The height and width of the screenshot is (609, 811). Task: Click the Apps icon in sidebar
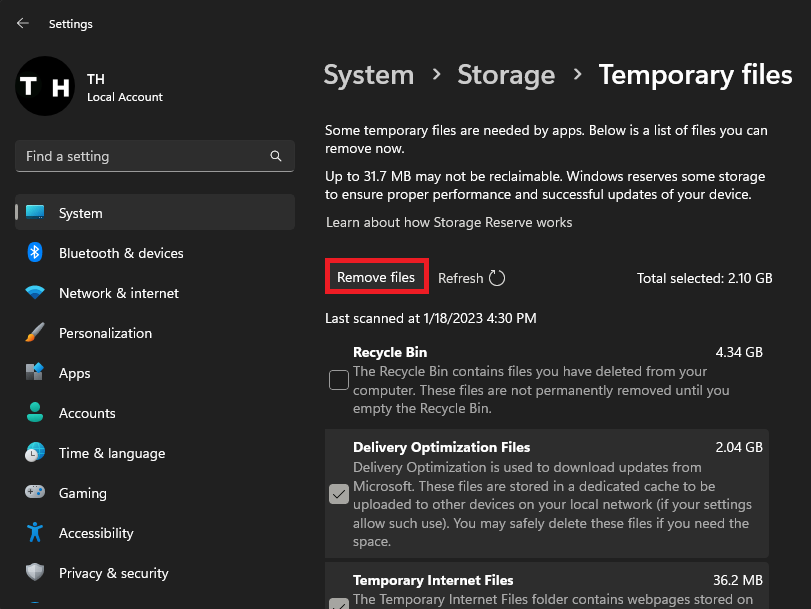click(35, 373)
